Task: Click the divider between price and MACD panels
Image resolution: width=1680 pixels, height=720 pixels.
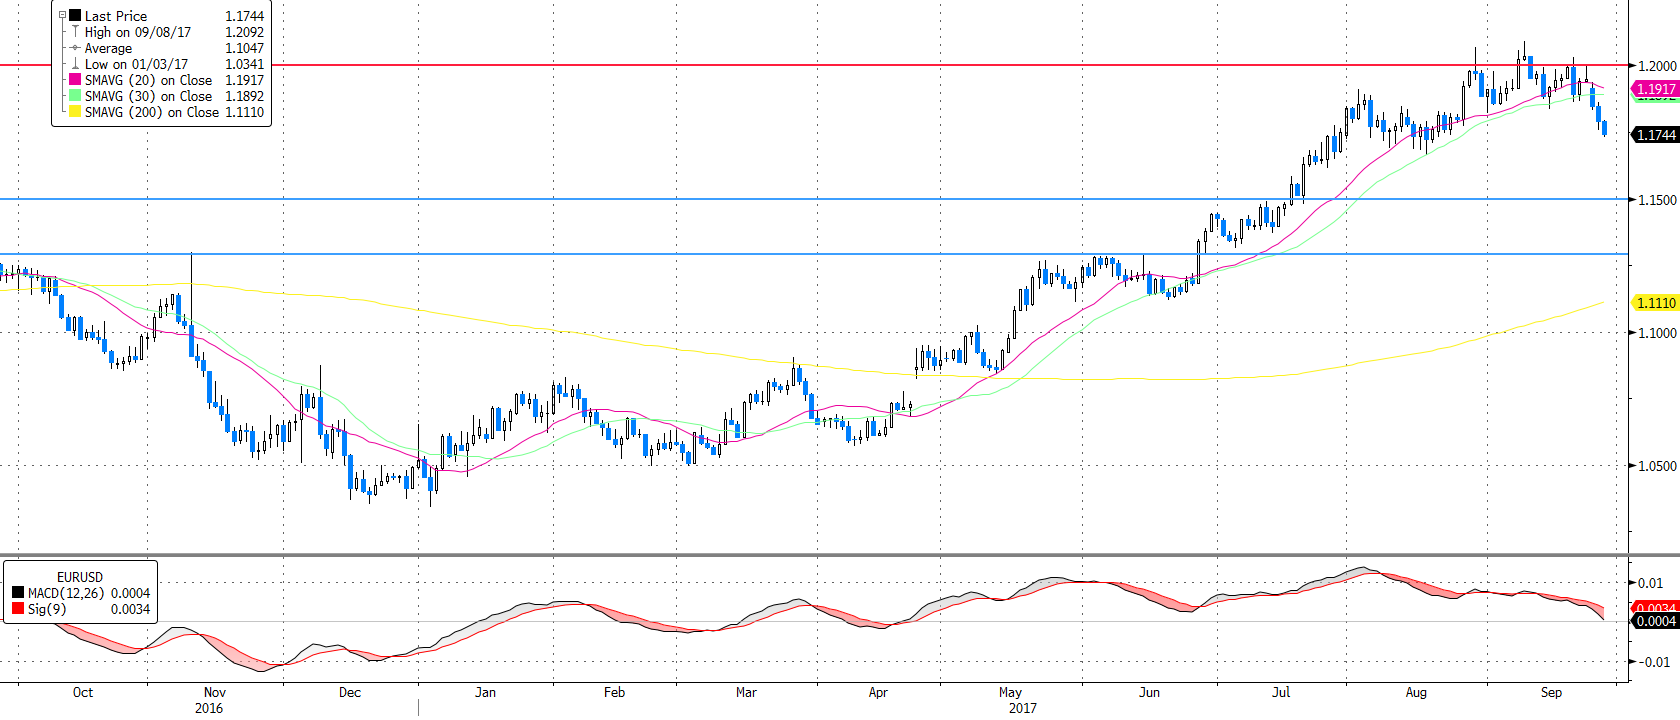Action: click(x=800, y=555)
